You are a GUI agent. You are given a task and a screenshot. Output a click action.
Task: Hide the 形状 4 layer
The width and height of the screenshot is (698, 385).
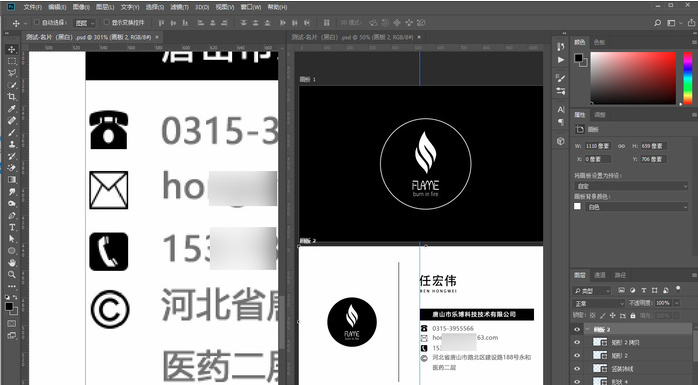point(577,381)
